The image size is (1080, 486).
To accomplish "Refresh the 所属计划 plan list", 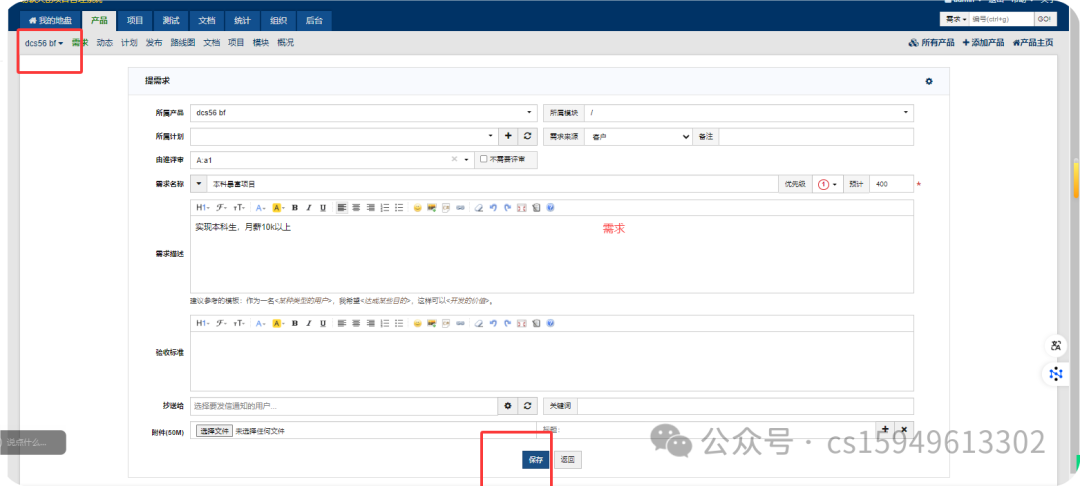I will pyautogui.click(x=527, y=136).
